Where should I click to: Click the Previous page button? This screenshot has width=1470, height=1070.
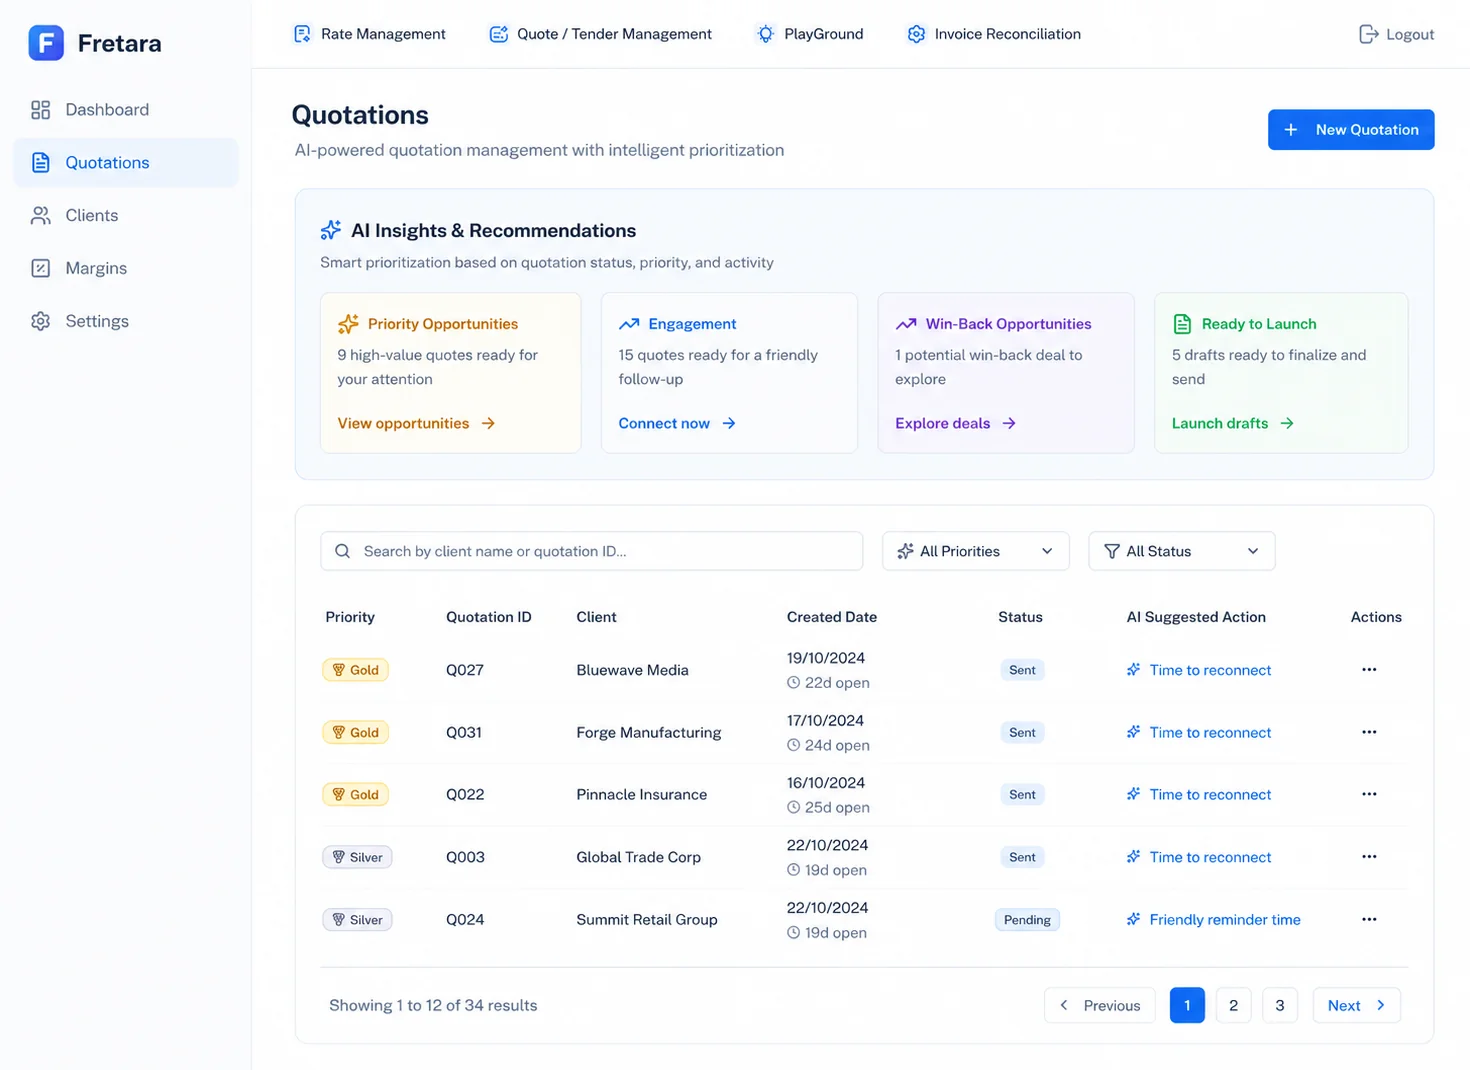point(1100,1005)
